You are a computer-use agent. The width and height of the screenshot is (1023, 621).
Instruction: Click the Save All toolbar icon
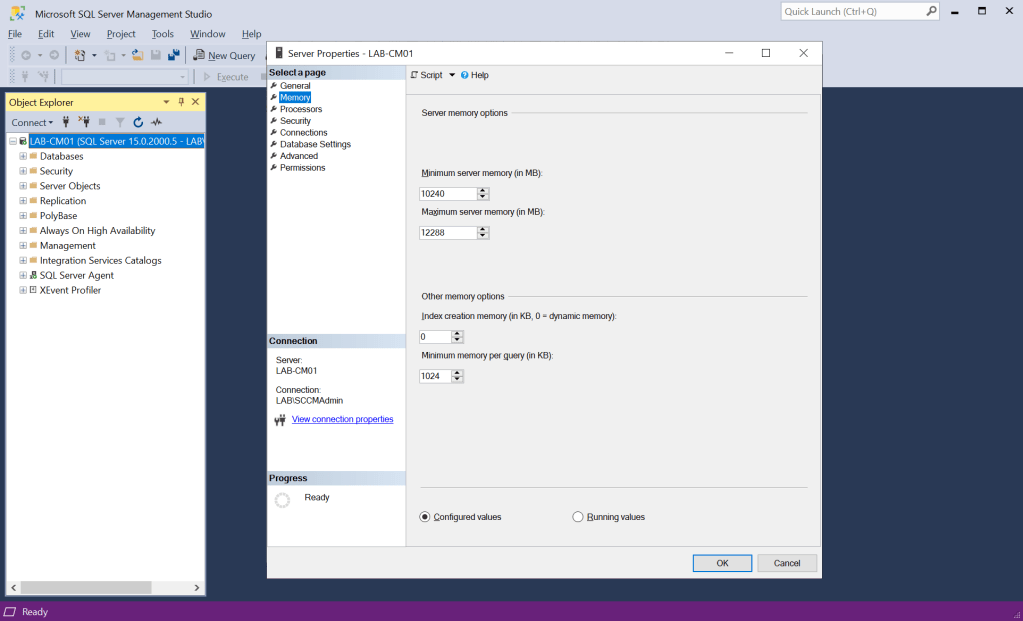pos(173,55)
